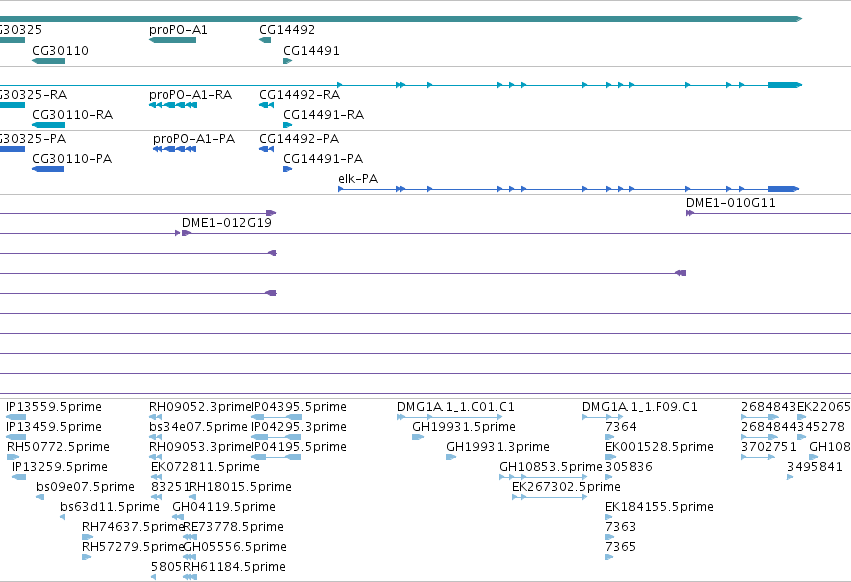Screen dimensions: 851x582
Task: Click the IP13559.5prime EST label
Action: click(x=54, y=407)
